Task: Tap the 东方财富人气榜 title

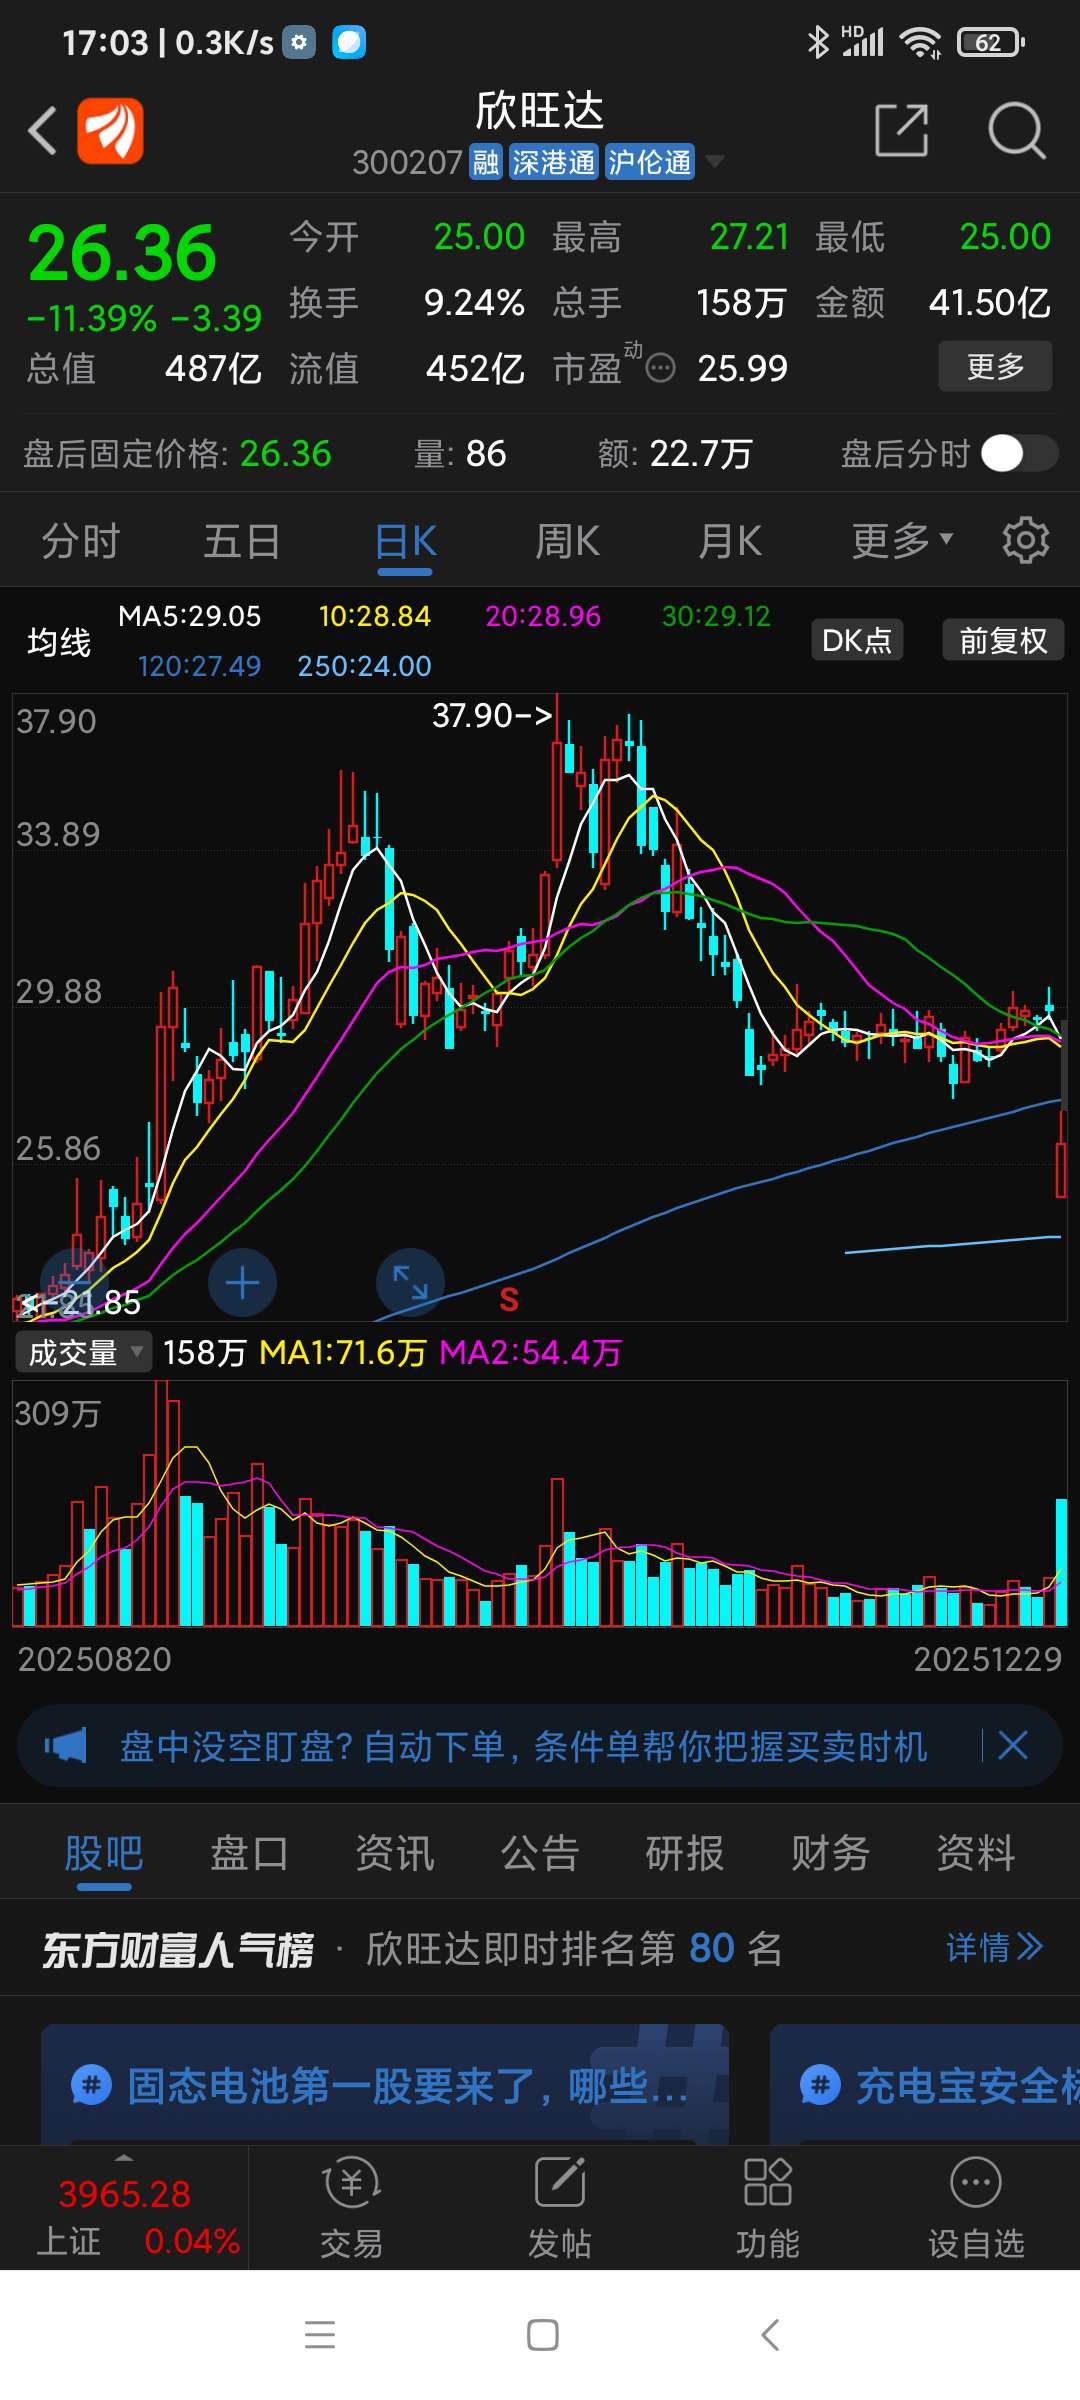Action: (177, 1949)
